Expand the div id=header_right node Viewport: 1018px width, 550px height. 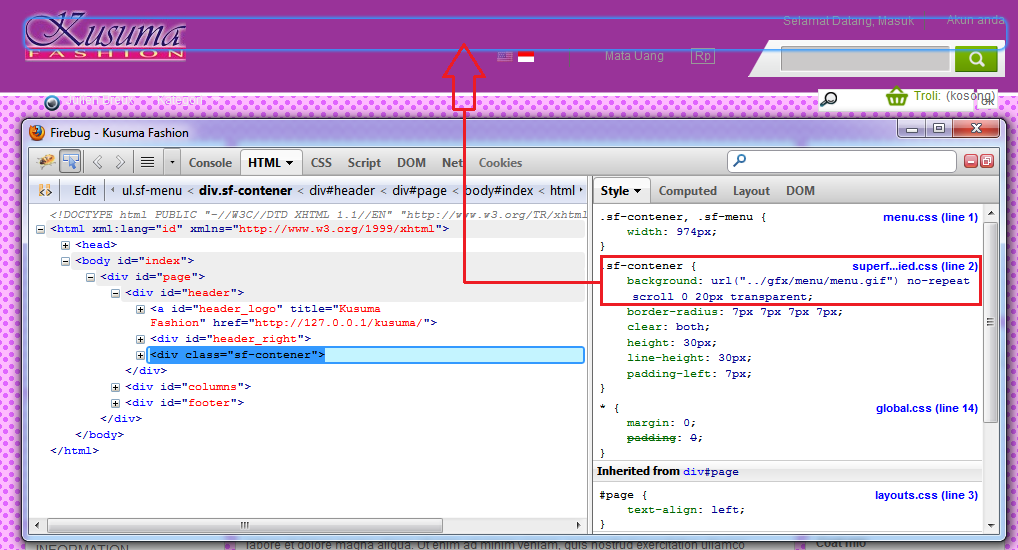(140, 339)
